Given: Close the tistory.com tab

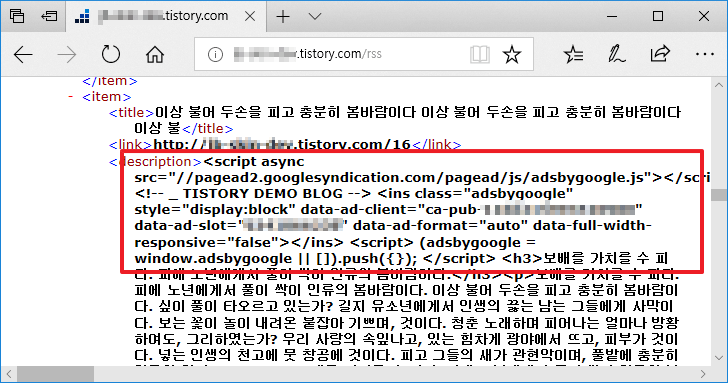Looking at the screenshot, I should 250,17.
